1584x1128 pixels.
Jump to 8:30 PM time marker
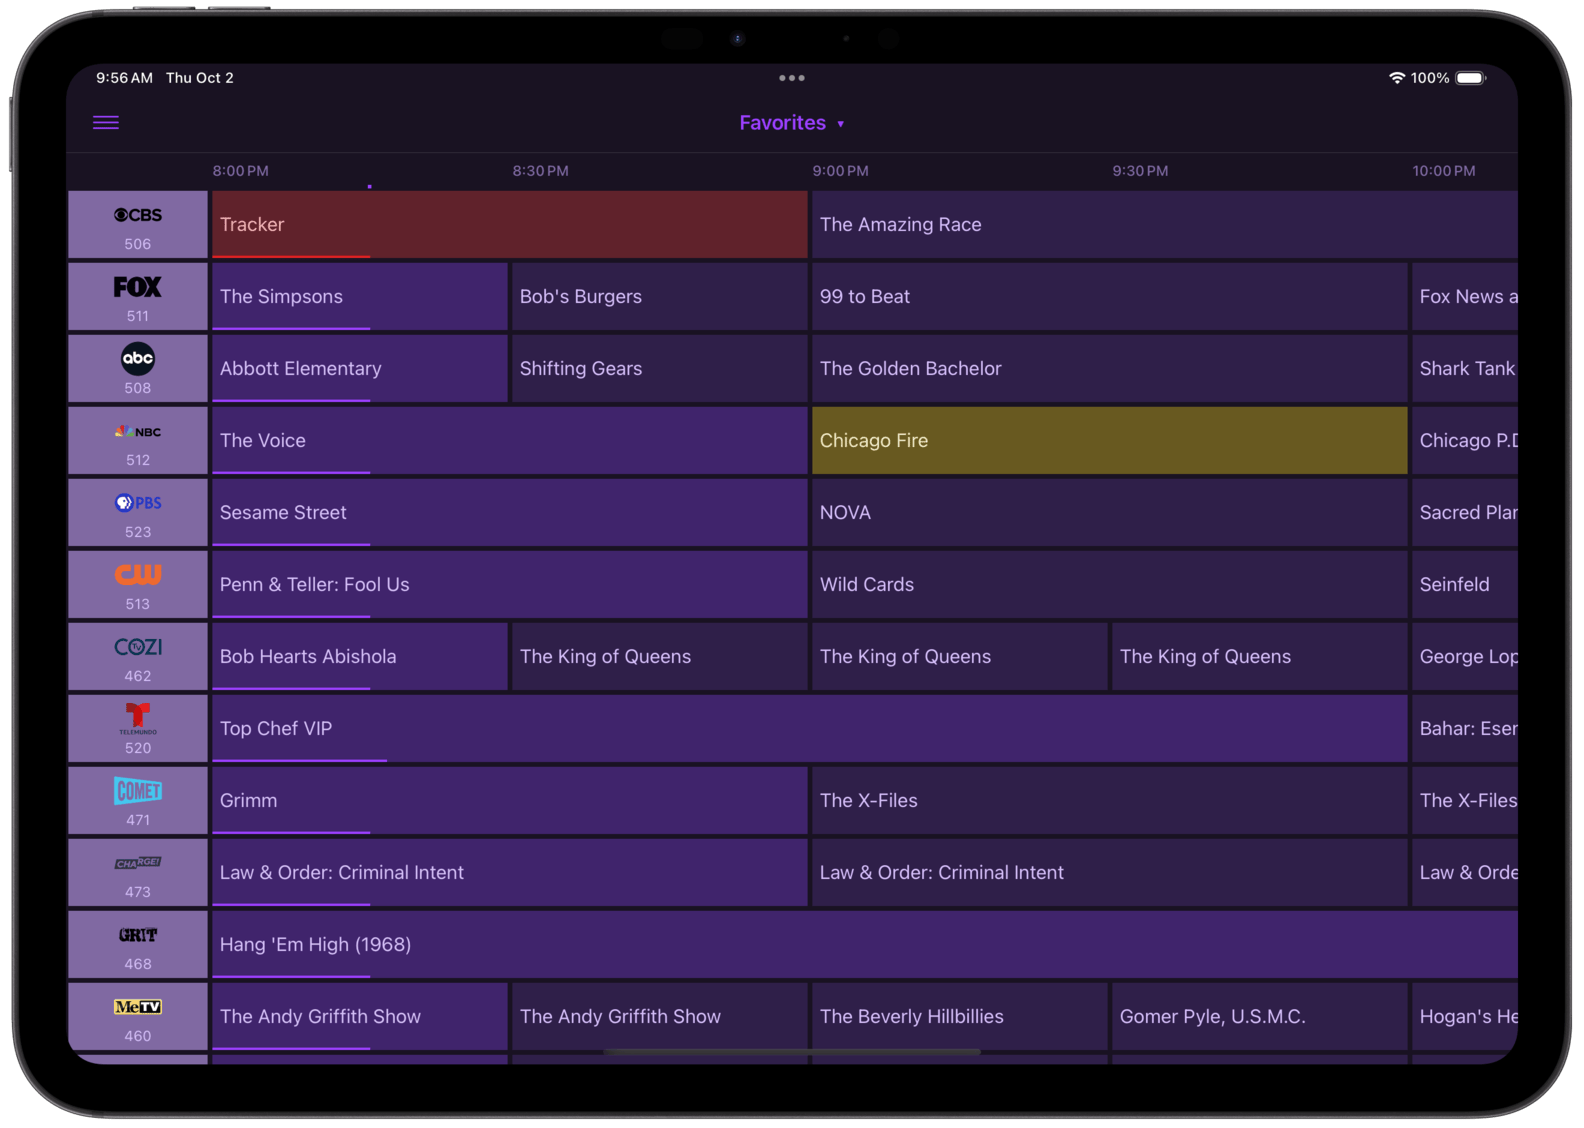click(540, 171)
